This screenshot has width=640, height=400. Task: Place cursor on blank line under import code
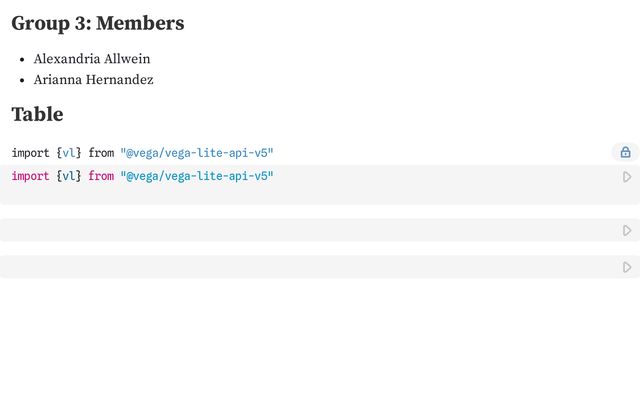[310, 194]
